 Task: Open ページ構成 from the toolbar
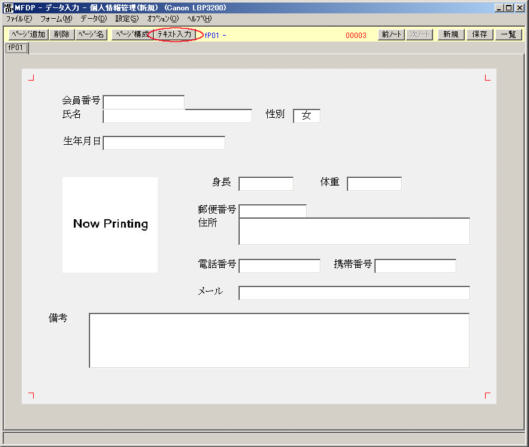(x=132, y=34)
